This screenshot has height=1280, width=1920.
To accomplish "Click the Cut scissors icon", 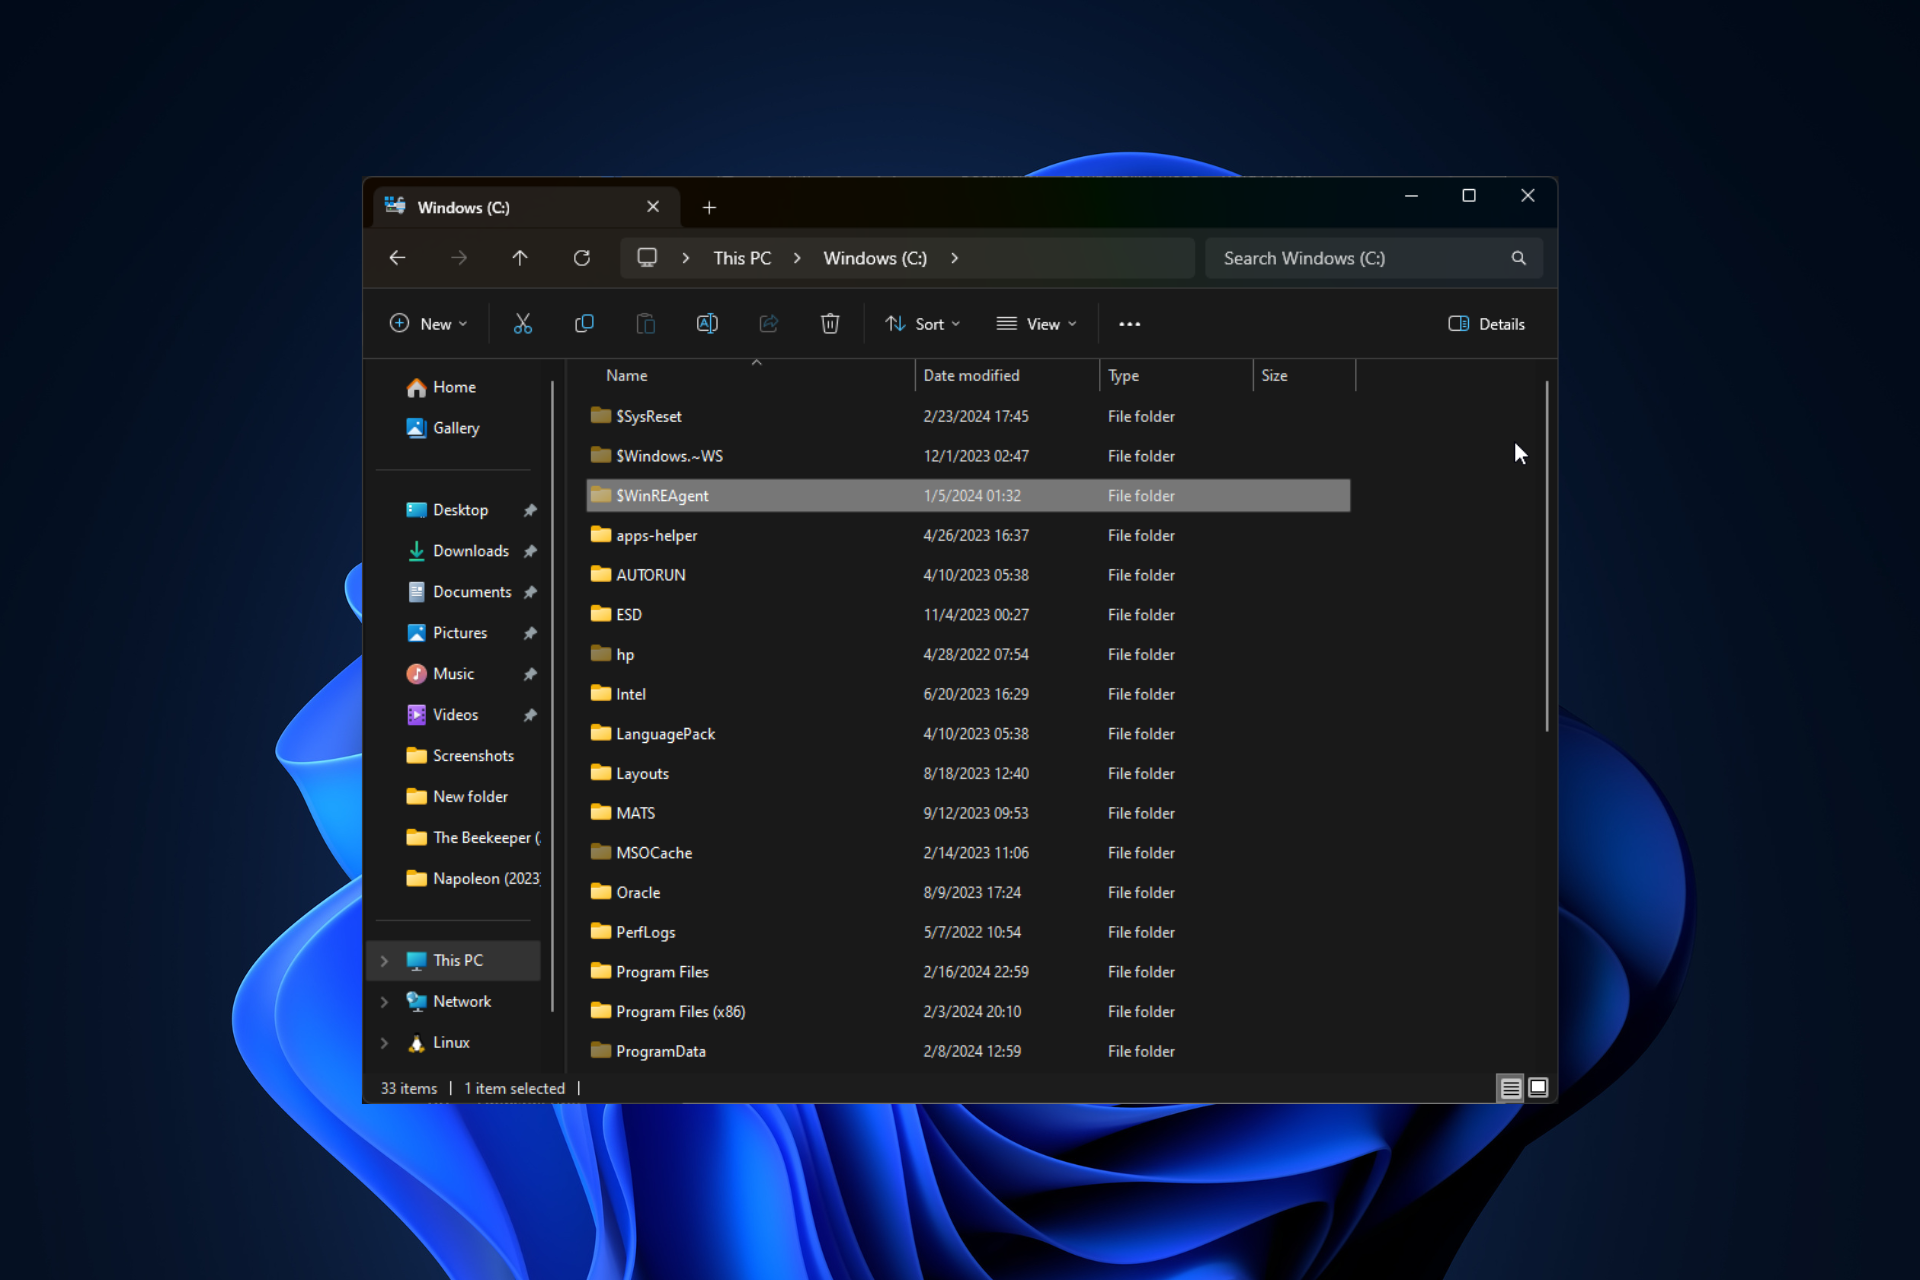I will tap(523, 324).
